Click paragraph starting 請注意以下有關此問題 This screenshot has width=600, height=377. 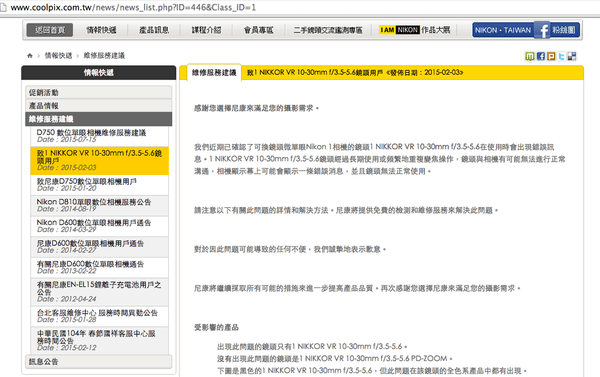346,210
